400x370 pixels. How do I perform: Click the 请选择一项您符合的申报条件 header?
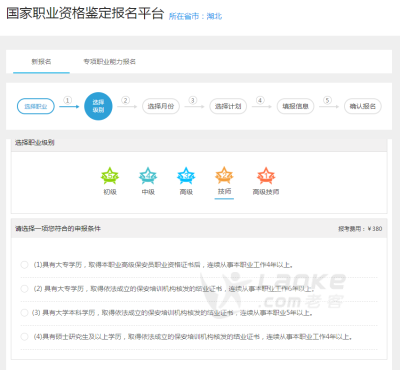tap(58, 229)
